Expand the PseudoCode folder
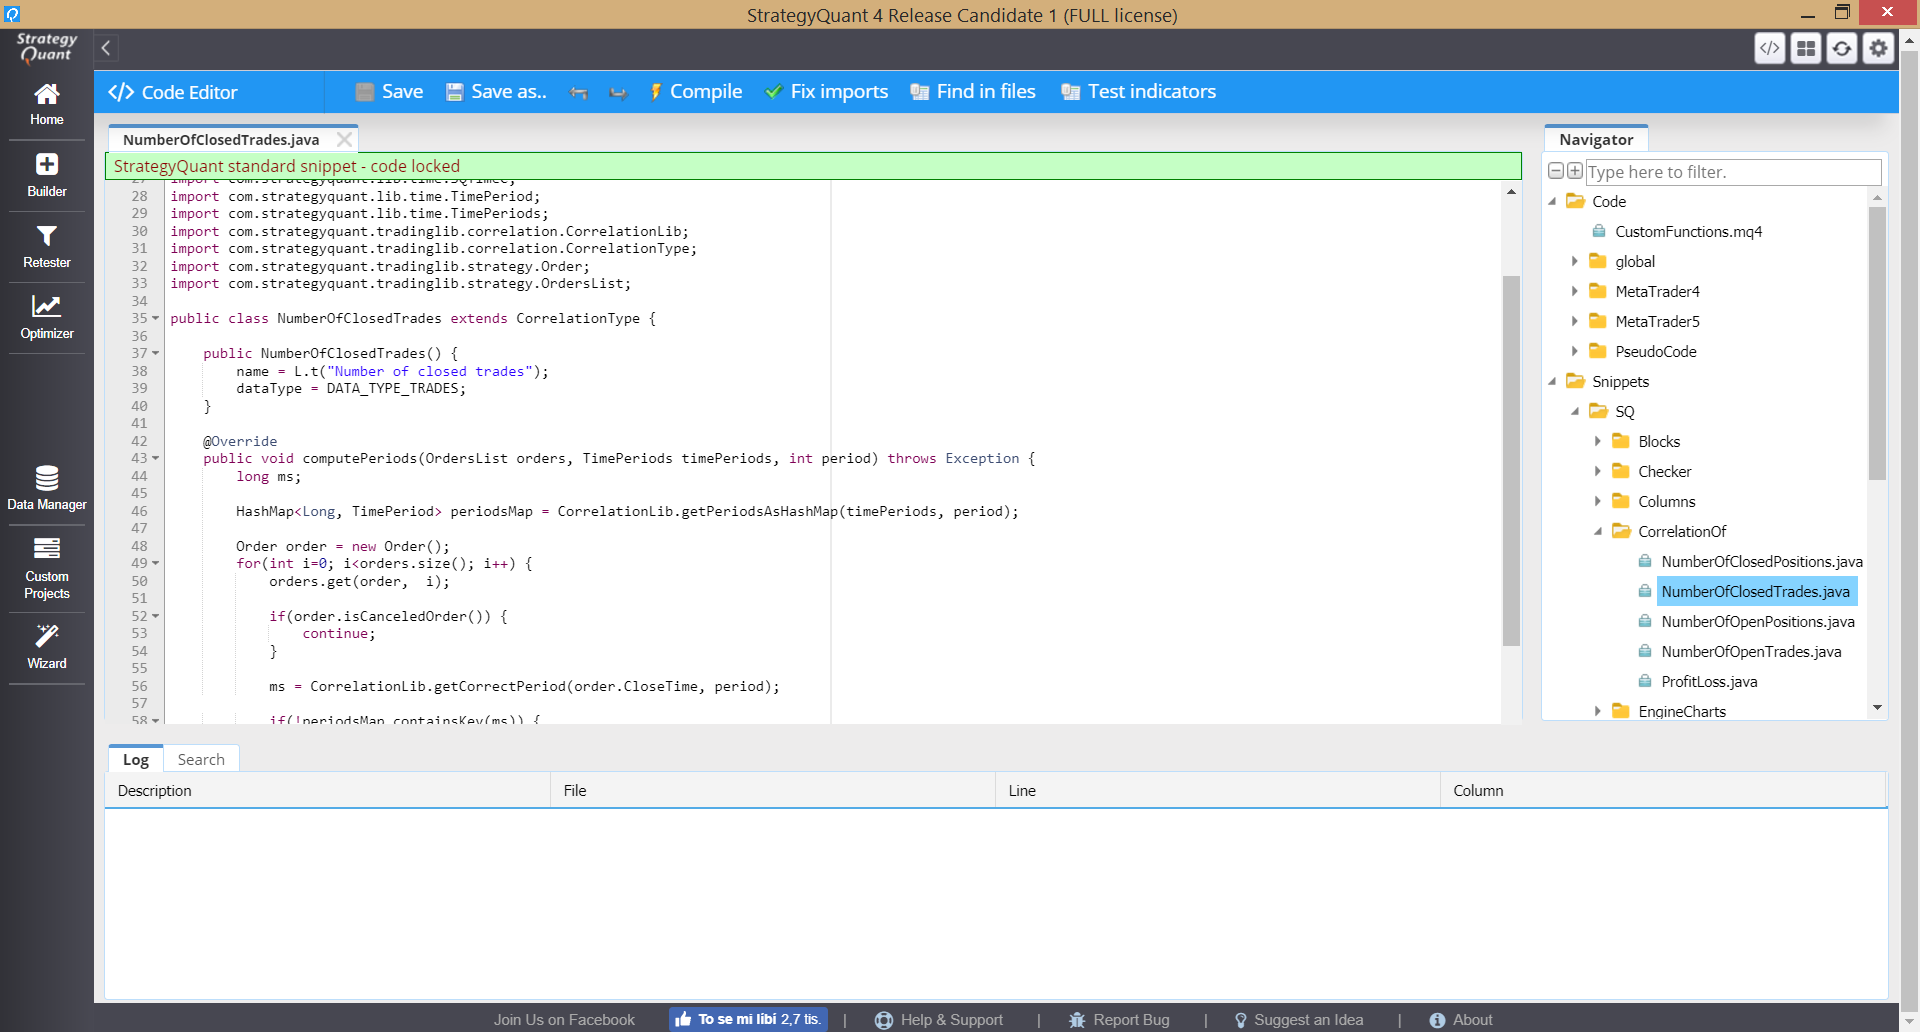1920x1032 pixels. point(1575,351)
